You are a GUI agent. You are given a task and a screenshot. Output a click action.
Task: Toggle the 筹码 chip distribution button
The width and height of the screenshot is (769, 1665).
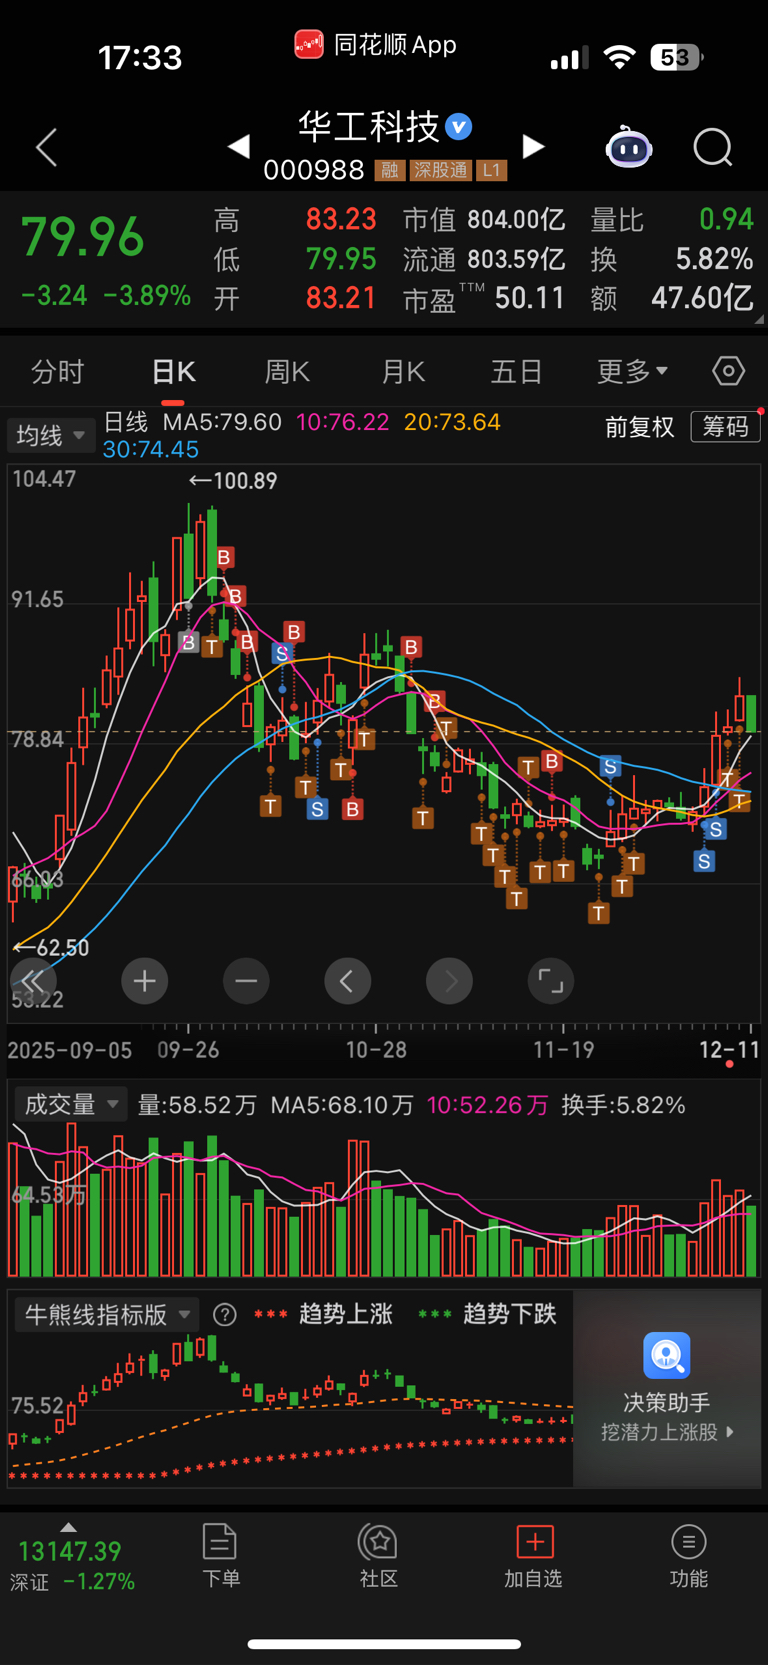pyautogui.click(x=725, y=427)
